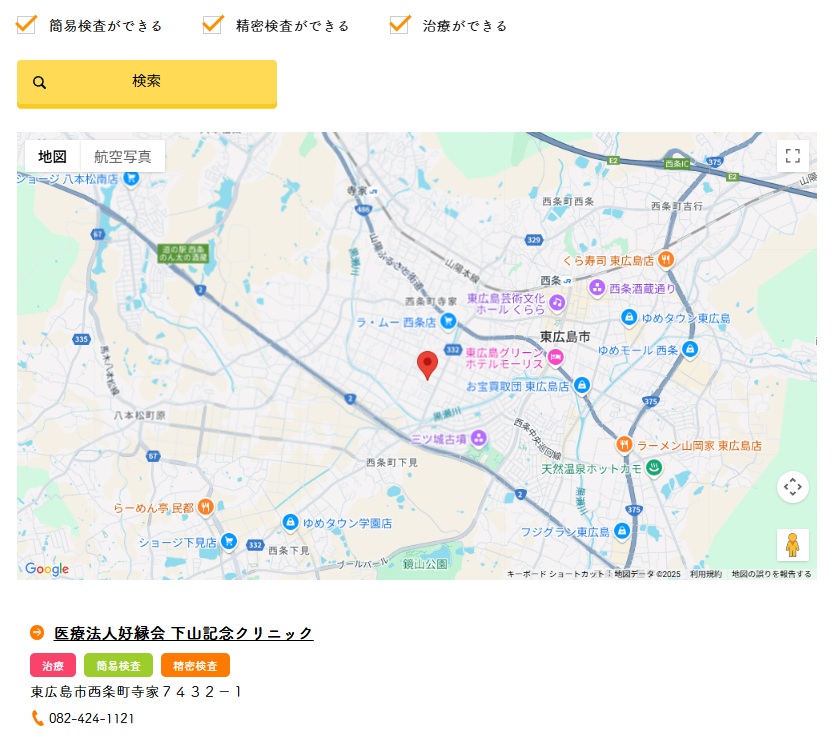Click ラ・ムー 西条店 shopping cart pin
The height and width of the screenshot is (754, 838).
(448, 321)
